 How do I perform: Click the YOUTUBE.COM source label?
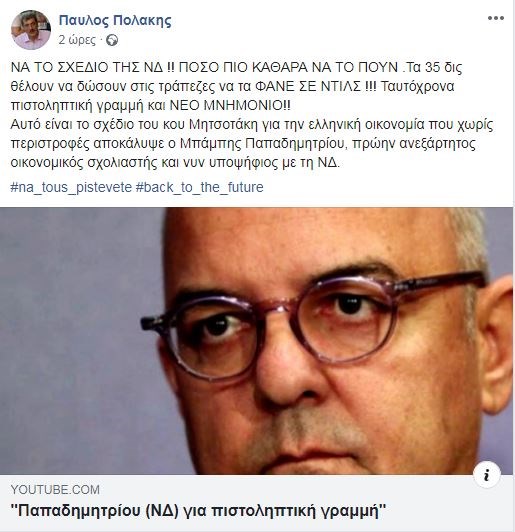[55, 490]
